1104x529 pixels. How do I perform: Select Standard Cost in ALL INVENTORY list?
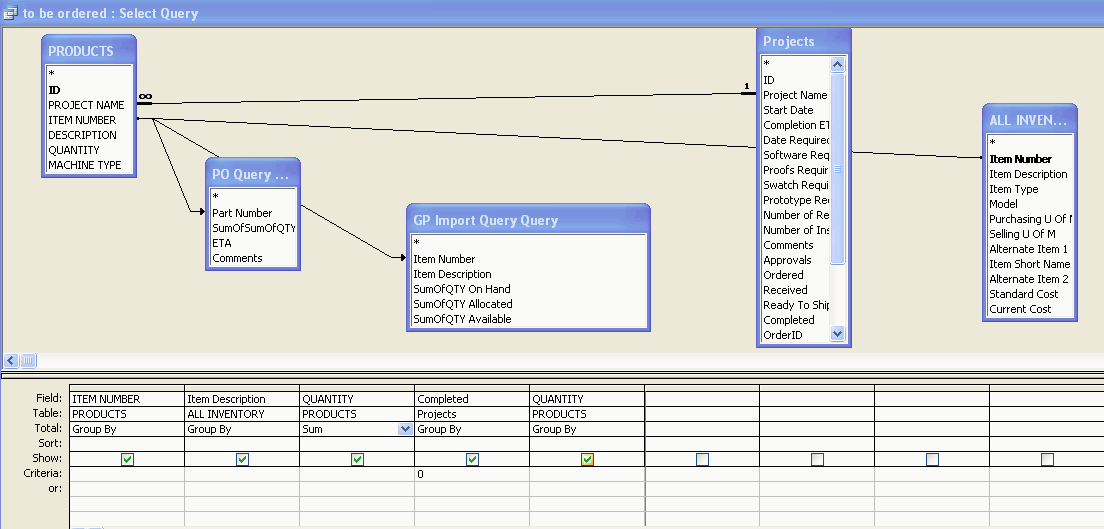pyautogui.click(x=1023, y=294)
